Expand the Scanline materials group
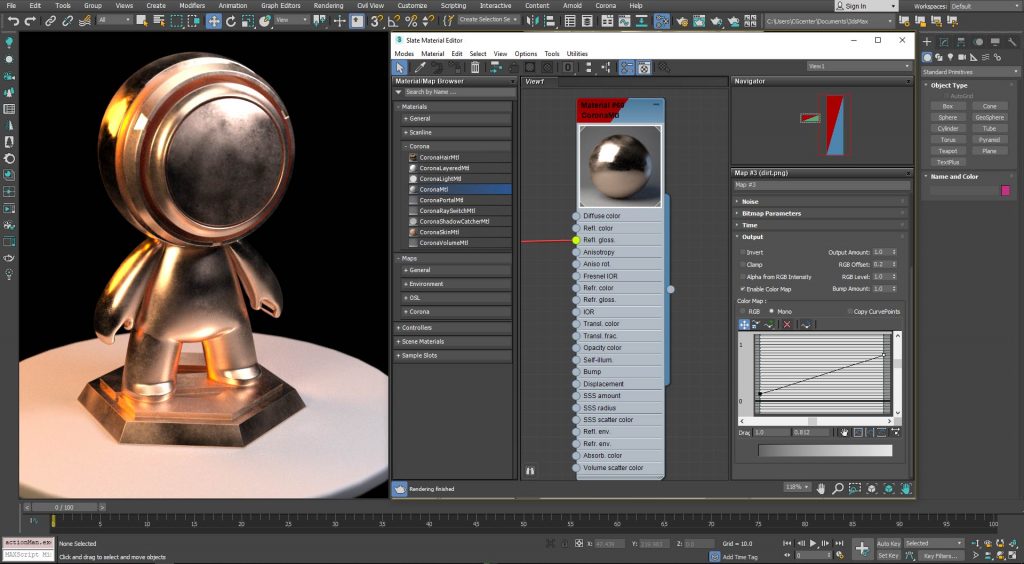 420,132
